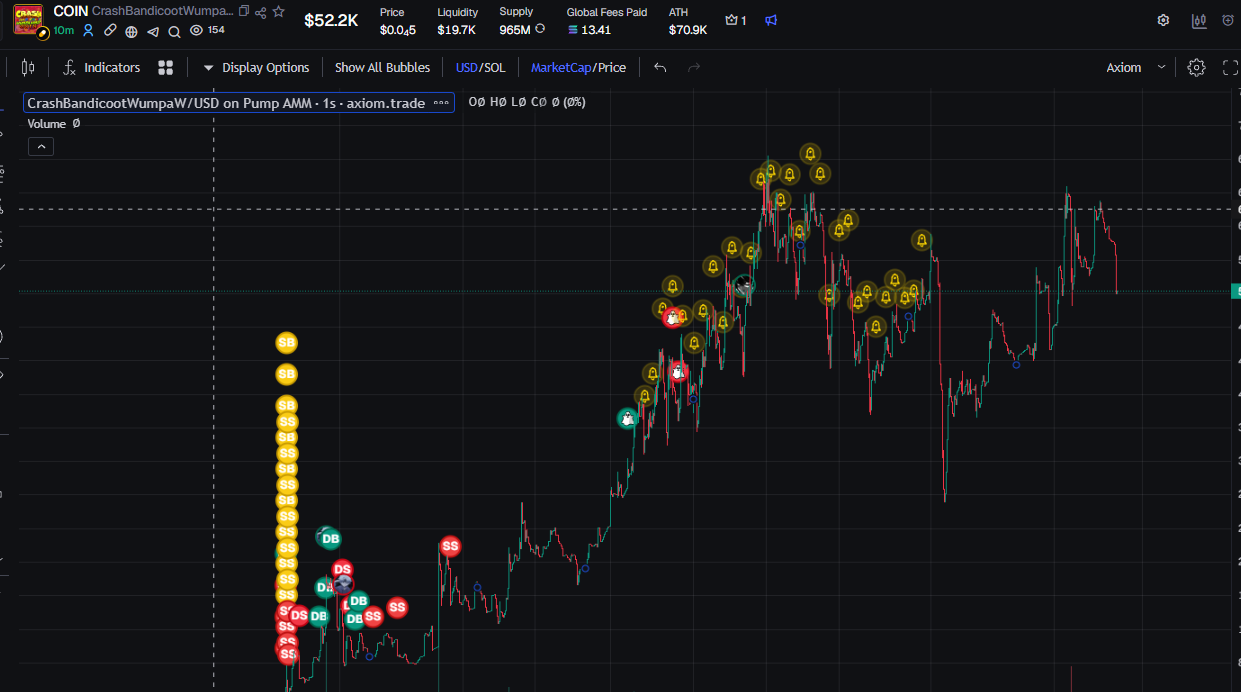Click the highest yellow bell marker
Screen dimensions: 1241x692
pyautogui.click(x=810, y=154)
